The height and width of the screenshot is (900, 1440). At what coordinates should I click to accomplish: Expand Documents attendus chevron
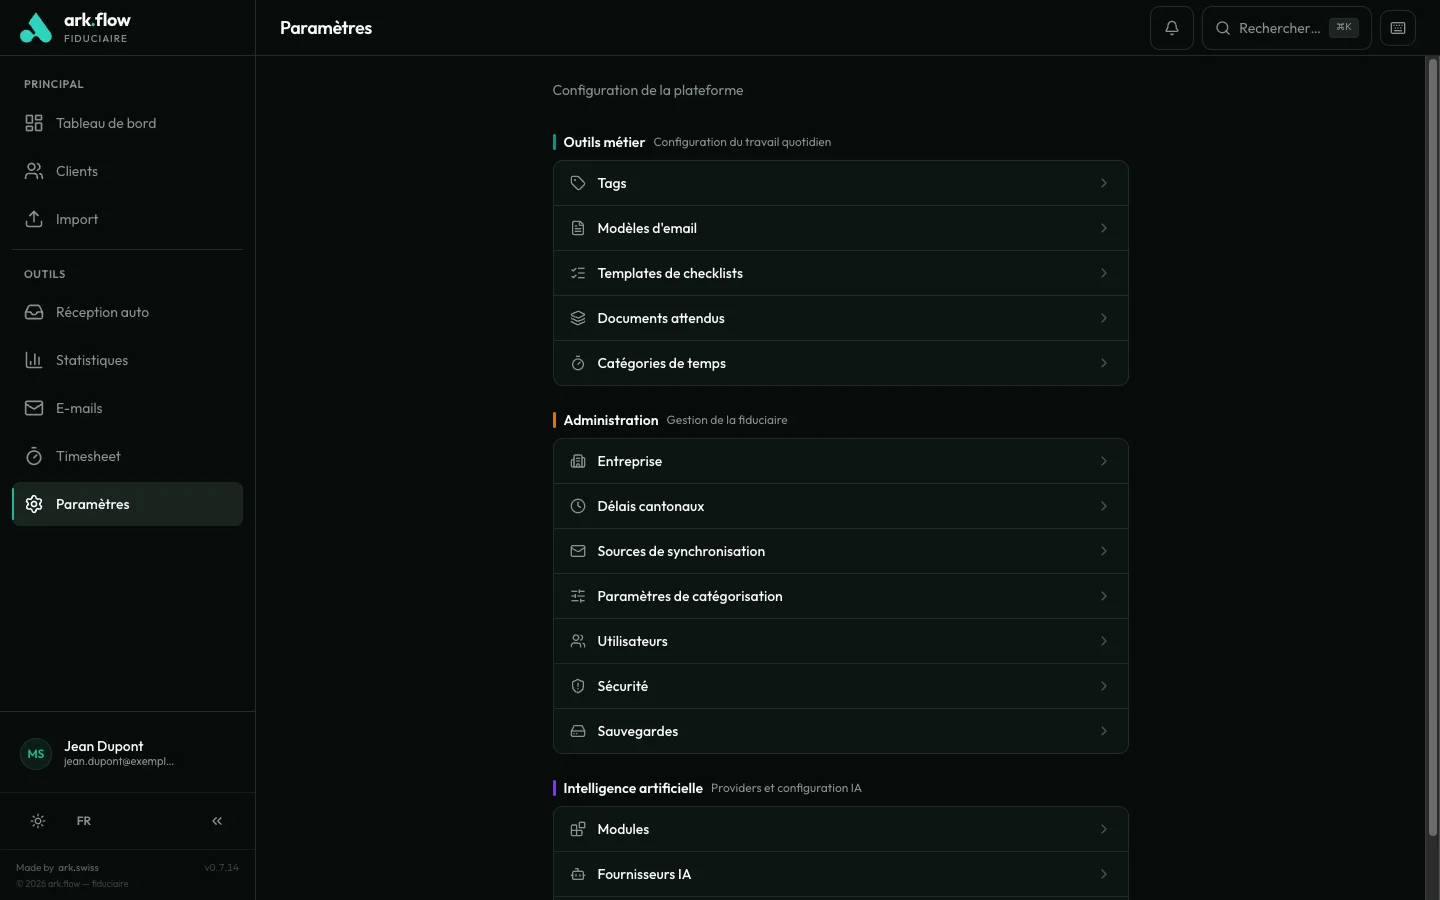[1104, 318]
